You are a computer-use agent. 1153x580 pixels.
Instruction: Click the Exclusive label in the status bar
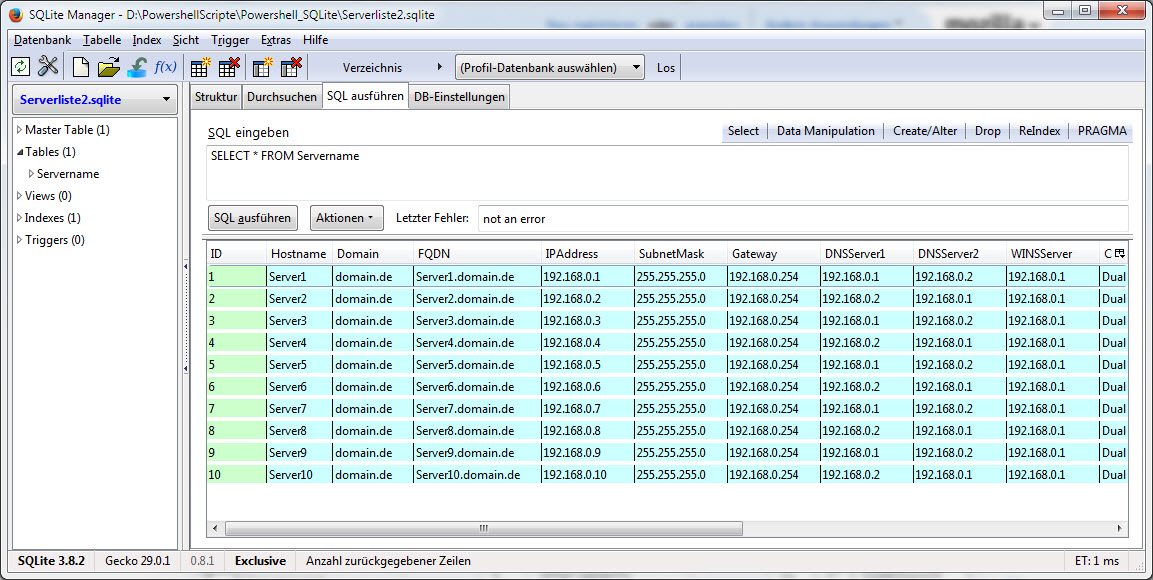point(260,561)
